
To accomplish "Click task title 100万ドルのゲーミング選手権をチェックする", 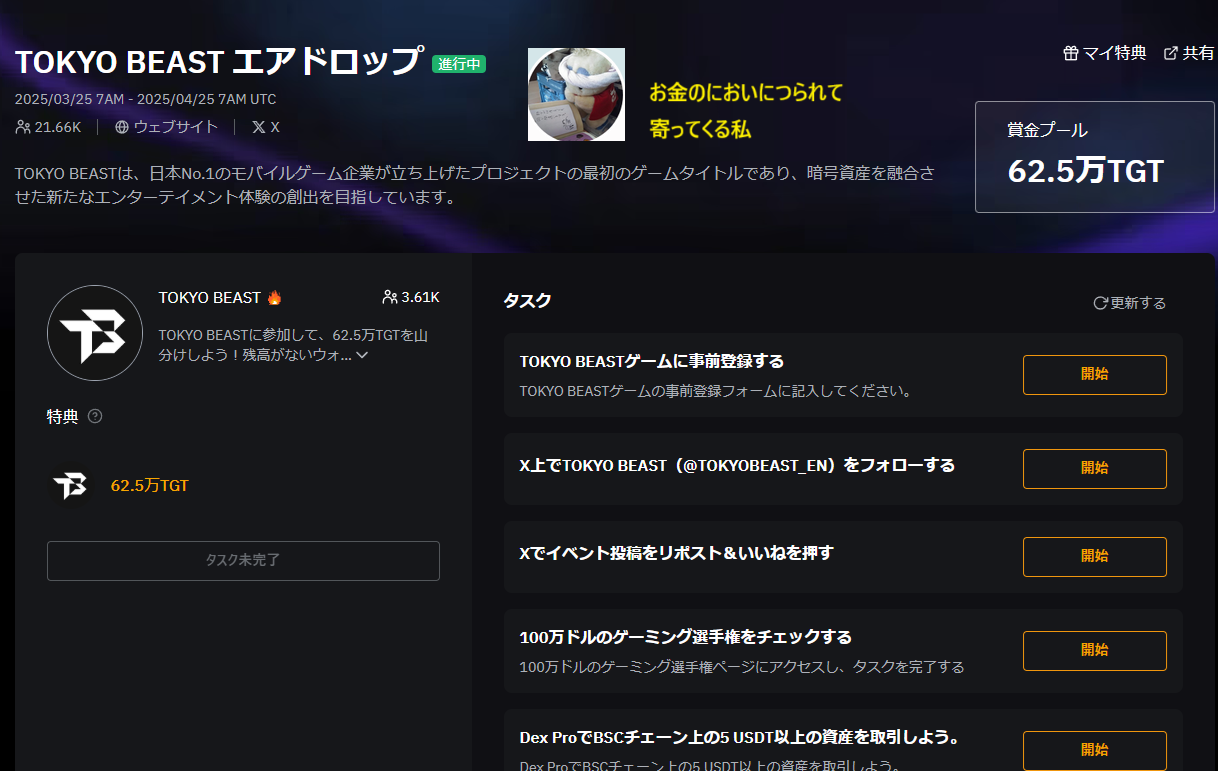I will [x=686, y=637].
